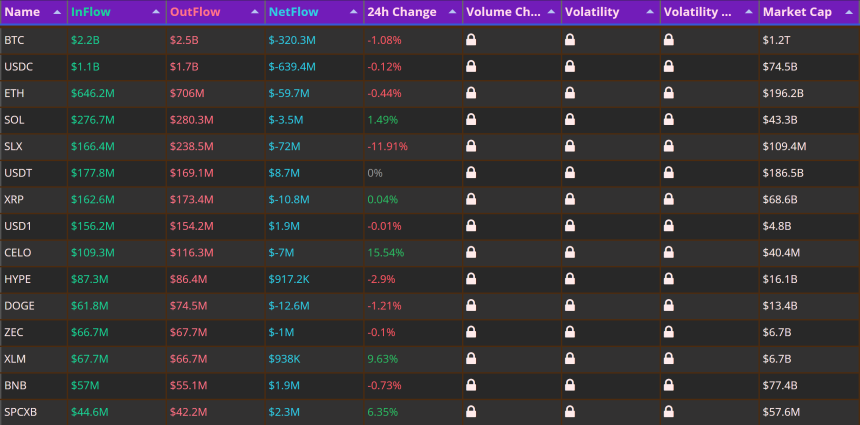Click the rightmost lock icon in the XLM row
The width and height of the screenshot is (860, 425).
point(669,359)
